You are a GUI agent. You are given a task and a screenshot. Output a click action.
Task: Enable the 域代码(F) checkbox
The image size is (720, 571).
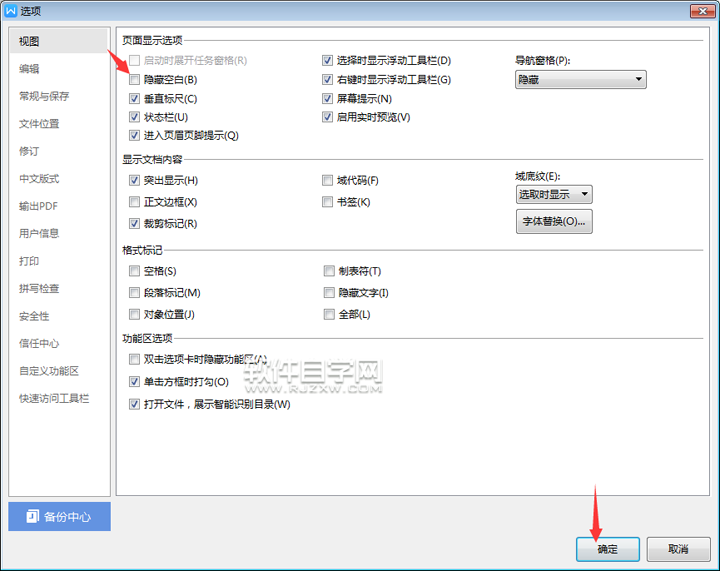click(x=327, y=180)
